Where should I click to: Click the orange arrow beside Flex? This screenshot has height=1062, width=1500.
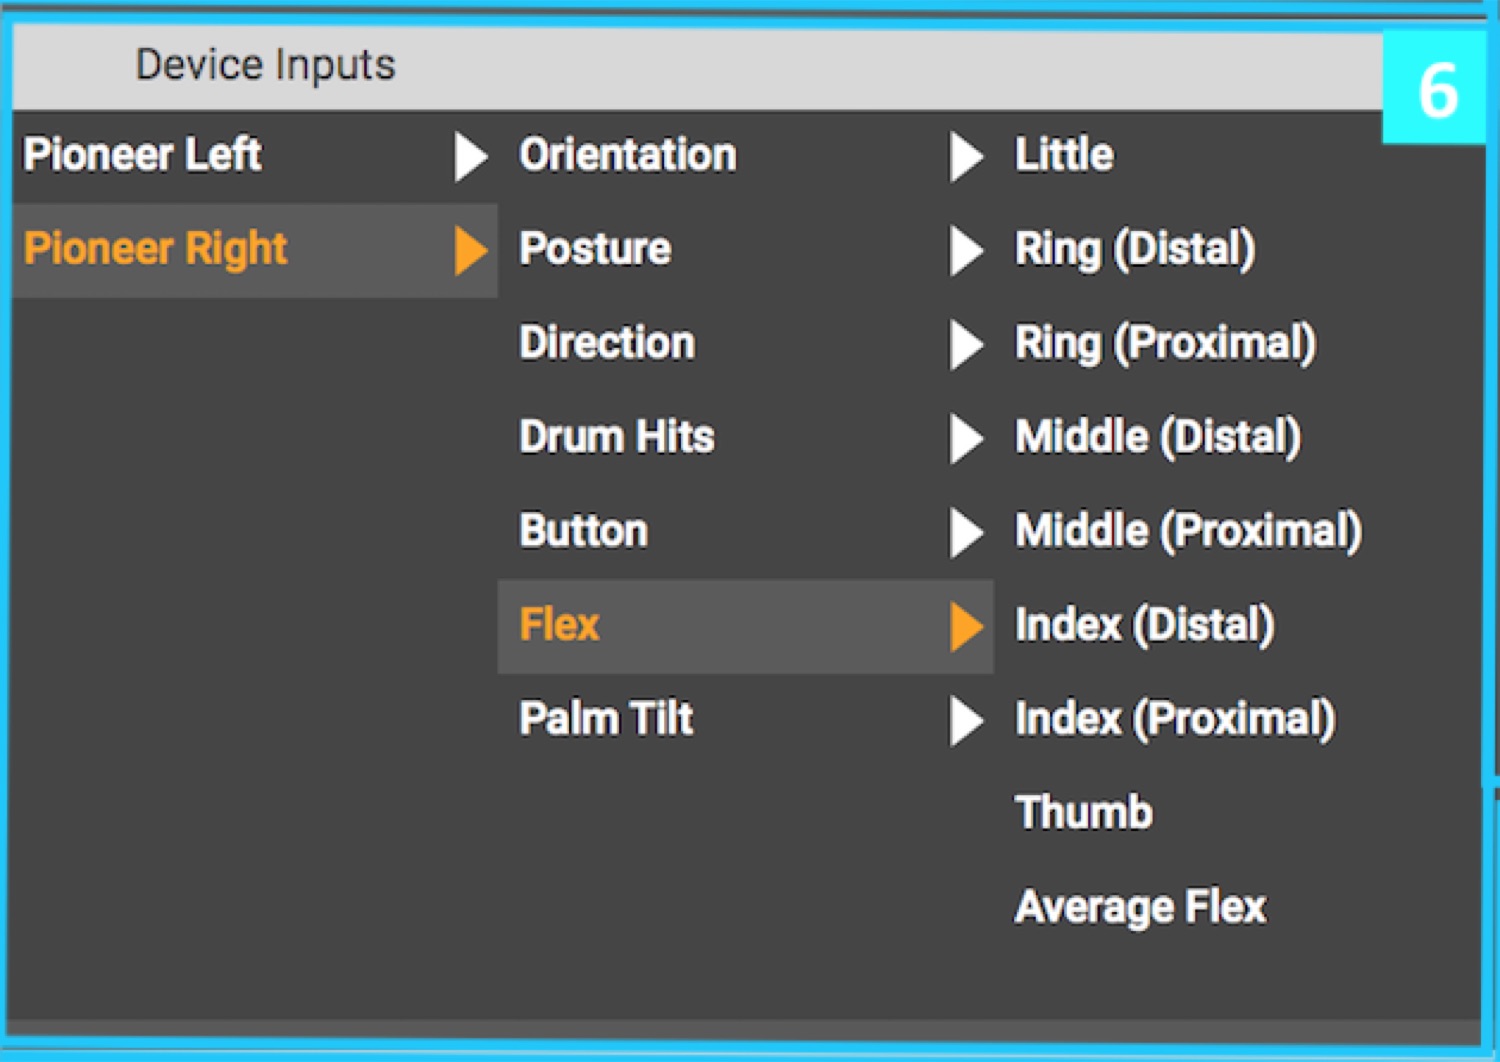pyautogui.click(x=966, y=626)
